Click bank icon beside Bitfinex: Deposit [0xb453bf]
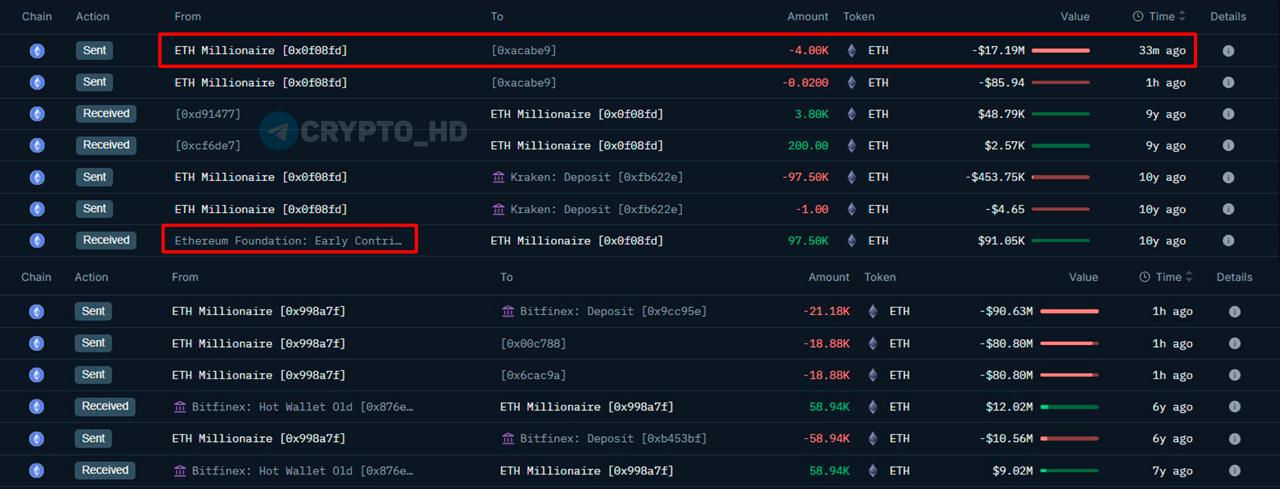 click(509, 439)
